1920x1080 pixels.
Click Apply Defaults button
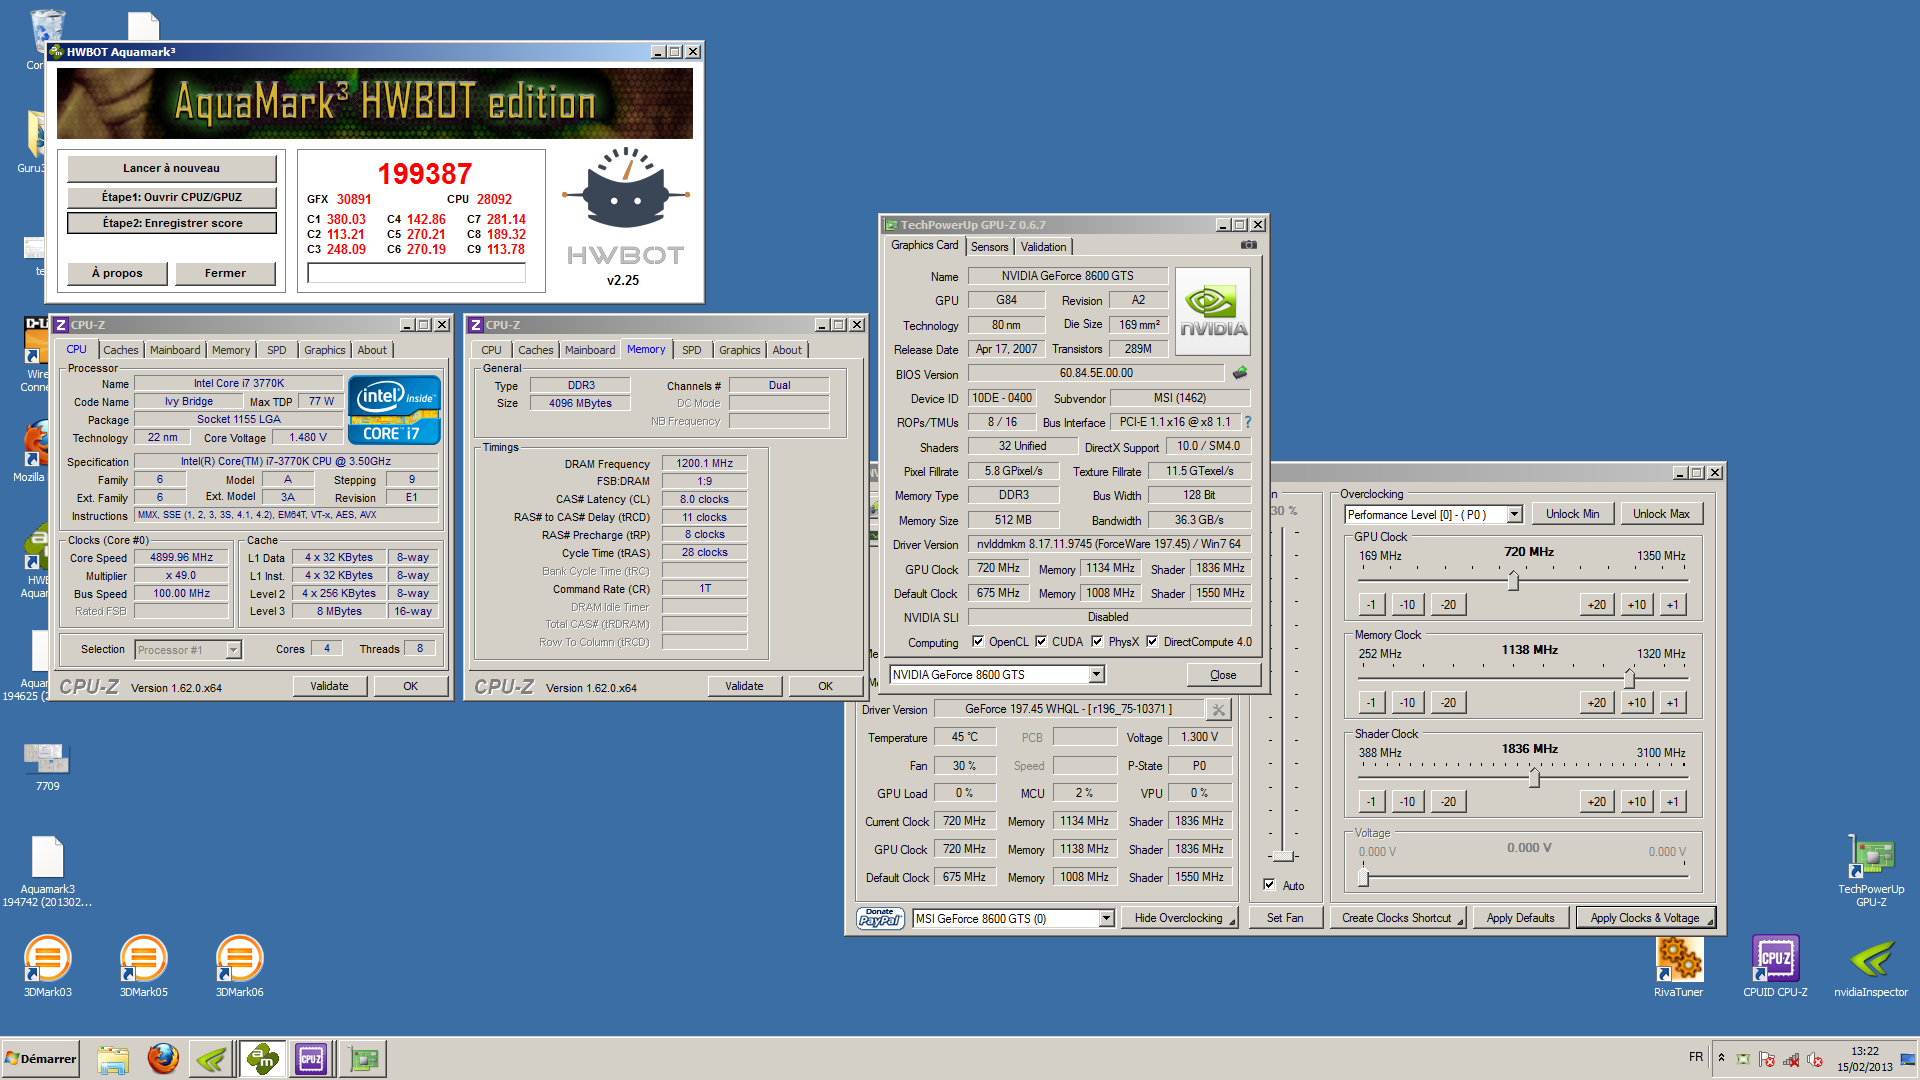point(1520,918)
